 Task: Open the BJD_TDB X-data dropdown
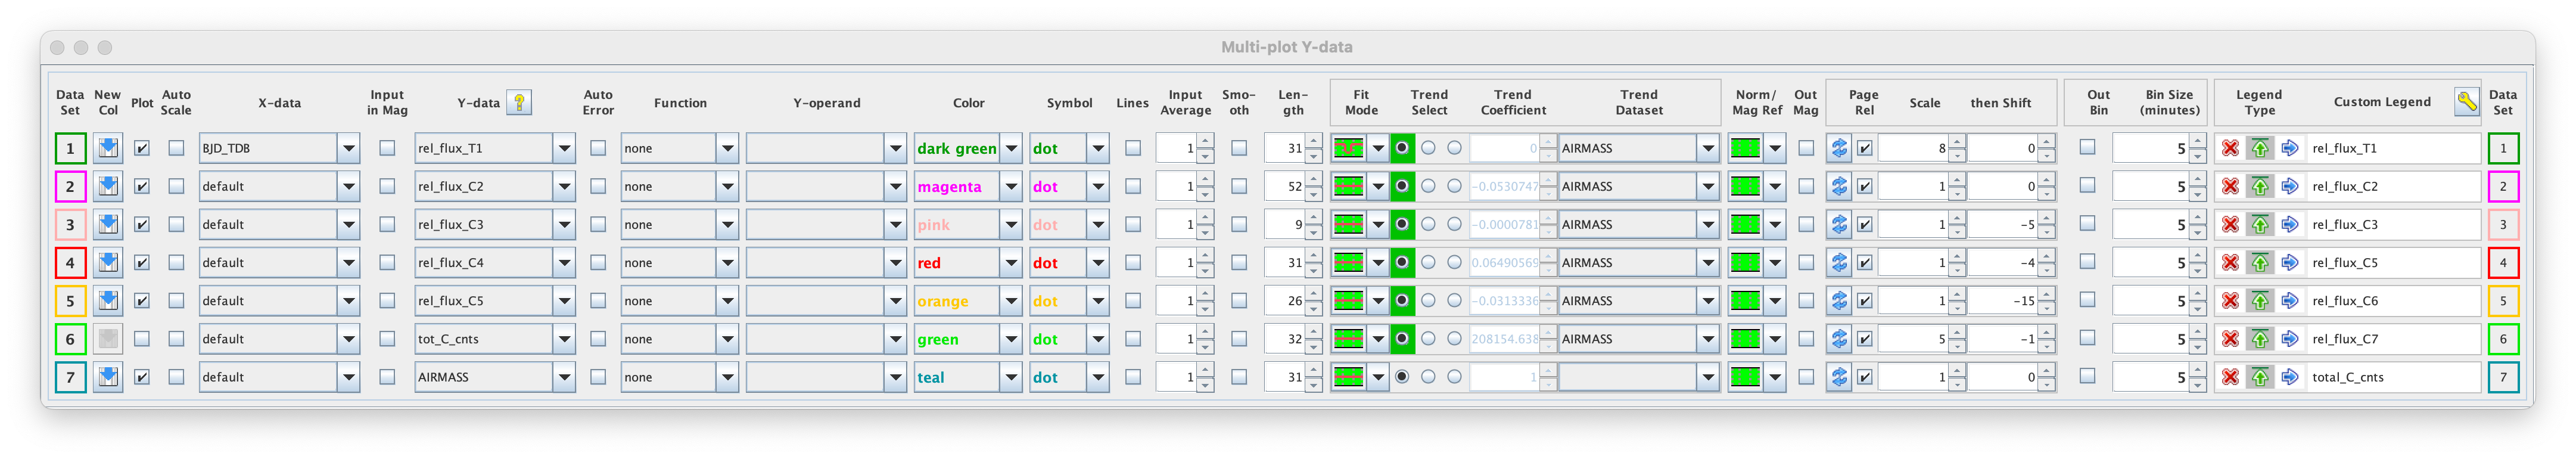(348, 148)
